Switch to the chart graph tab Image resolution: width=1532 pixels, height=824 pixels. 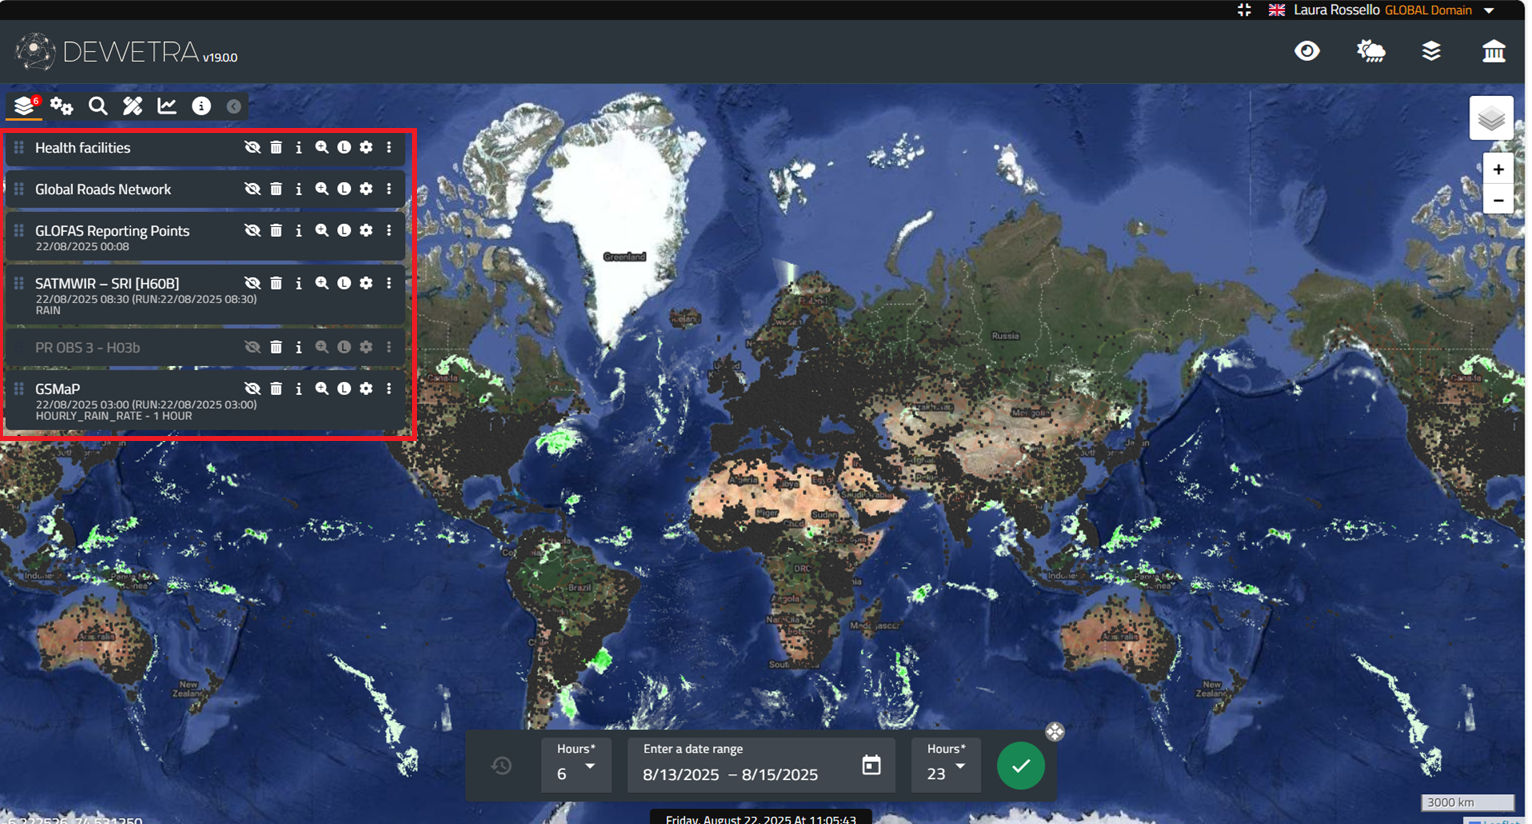(x=167, y=106)
